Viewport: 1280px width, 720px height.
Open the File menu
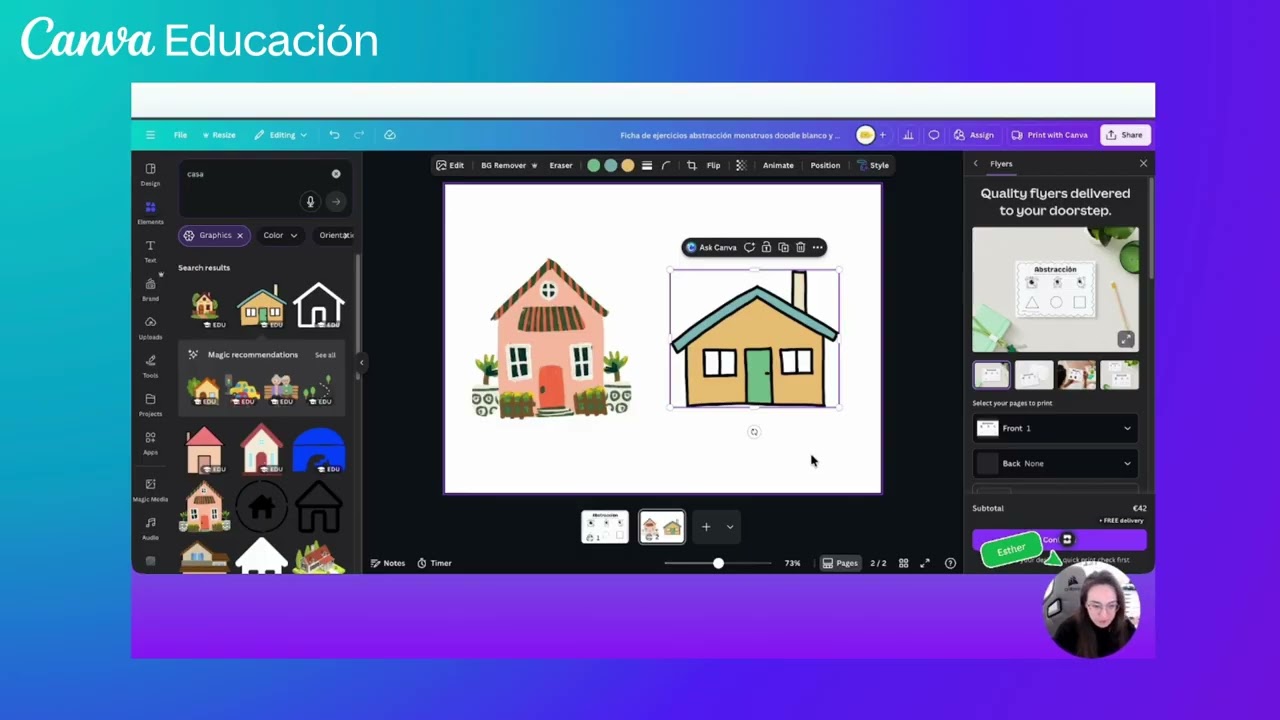point(180,135)
